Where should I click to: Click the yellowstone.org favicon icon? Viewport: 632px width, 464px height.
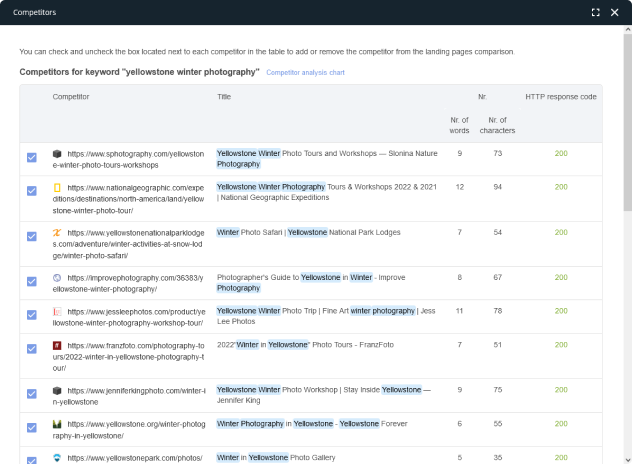coord(57,424)
